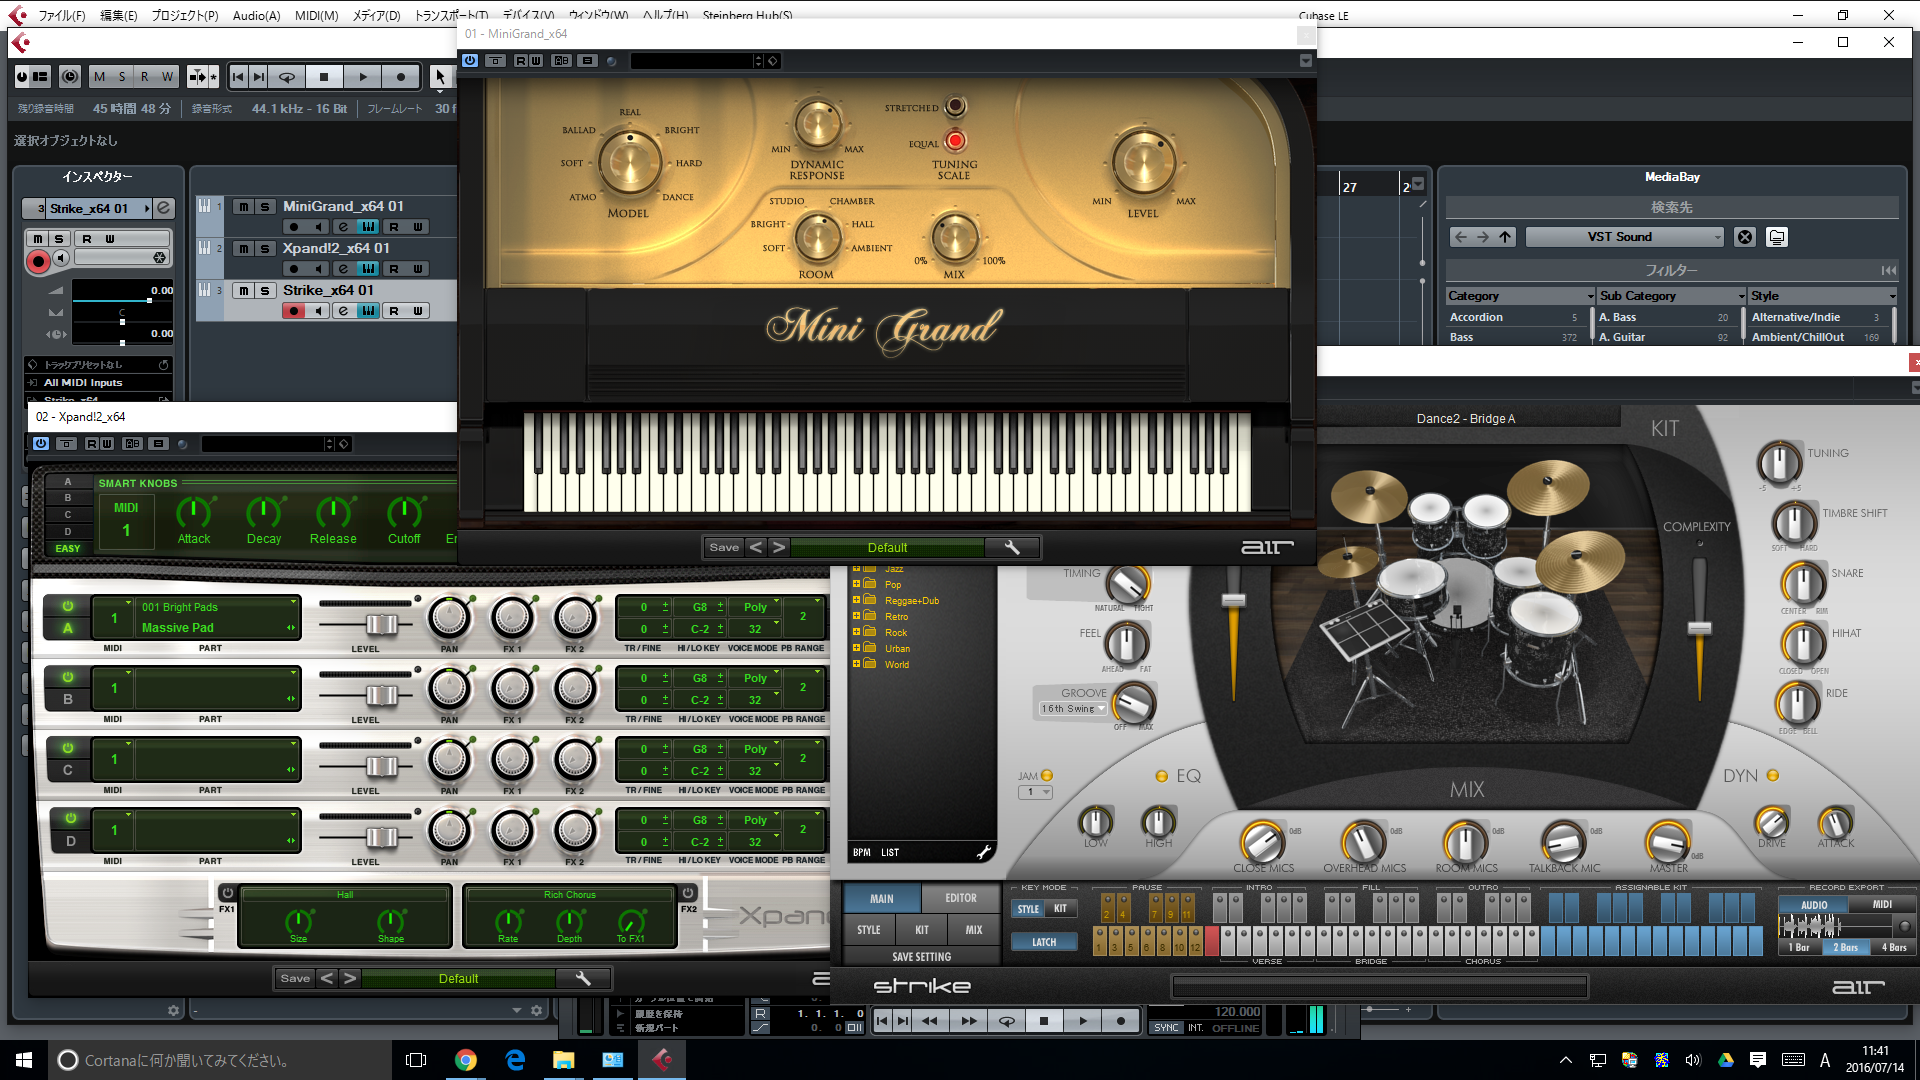
Task: Switch to the EDITOR tab in Strike
Action: [961, 898]
